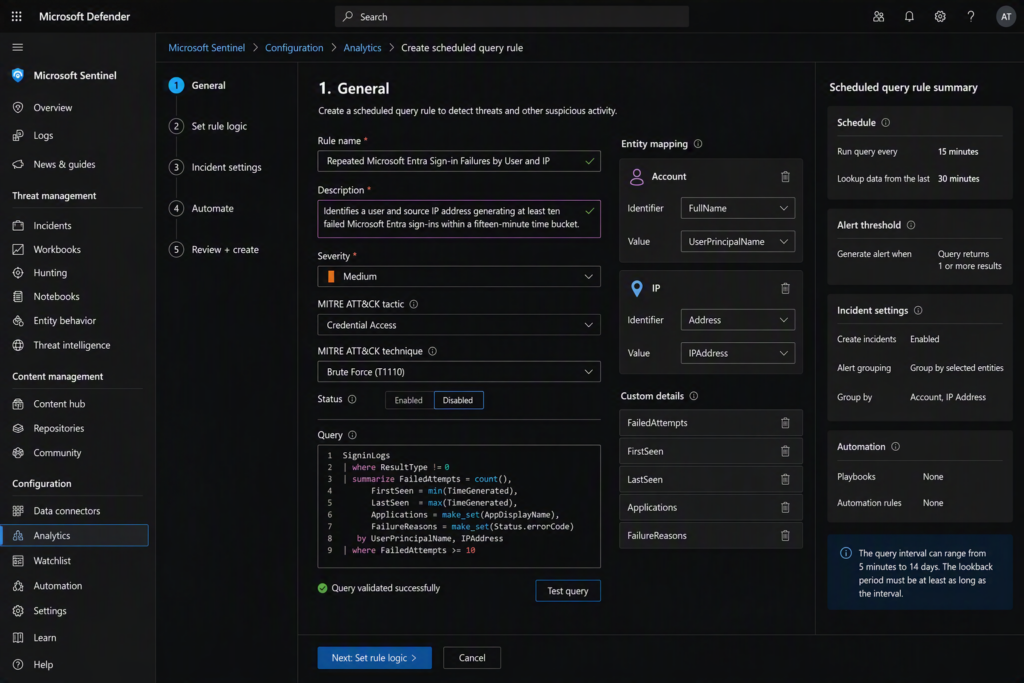Go to step 4 Automate
Screen dimensions: 1024x683
[201, 208]
